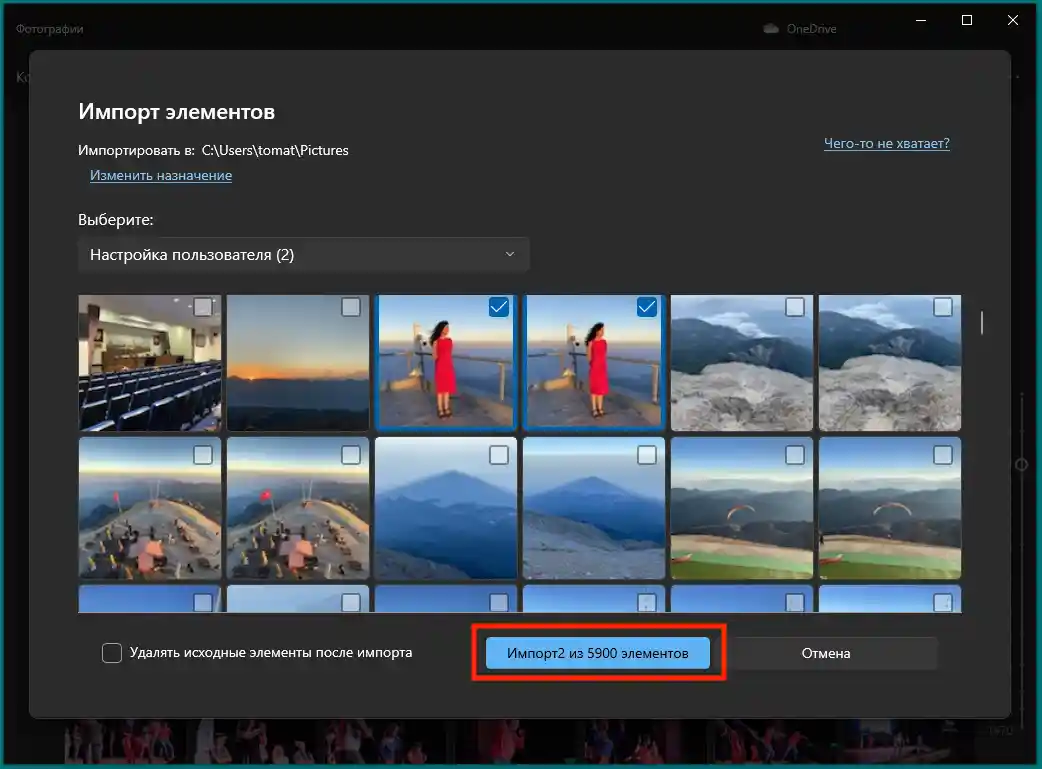Screen dimensions: 1042x769
Task: Open the 'Настройка пользователя (2)' dropdown
Action: pyautogui.click(x=303, y=255)
